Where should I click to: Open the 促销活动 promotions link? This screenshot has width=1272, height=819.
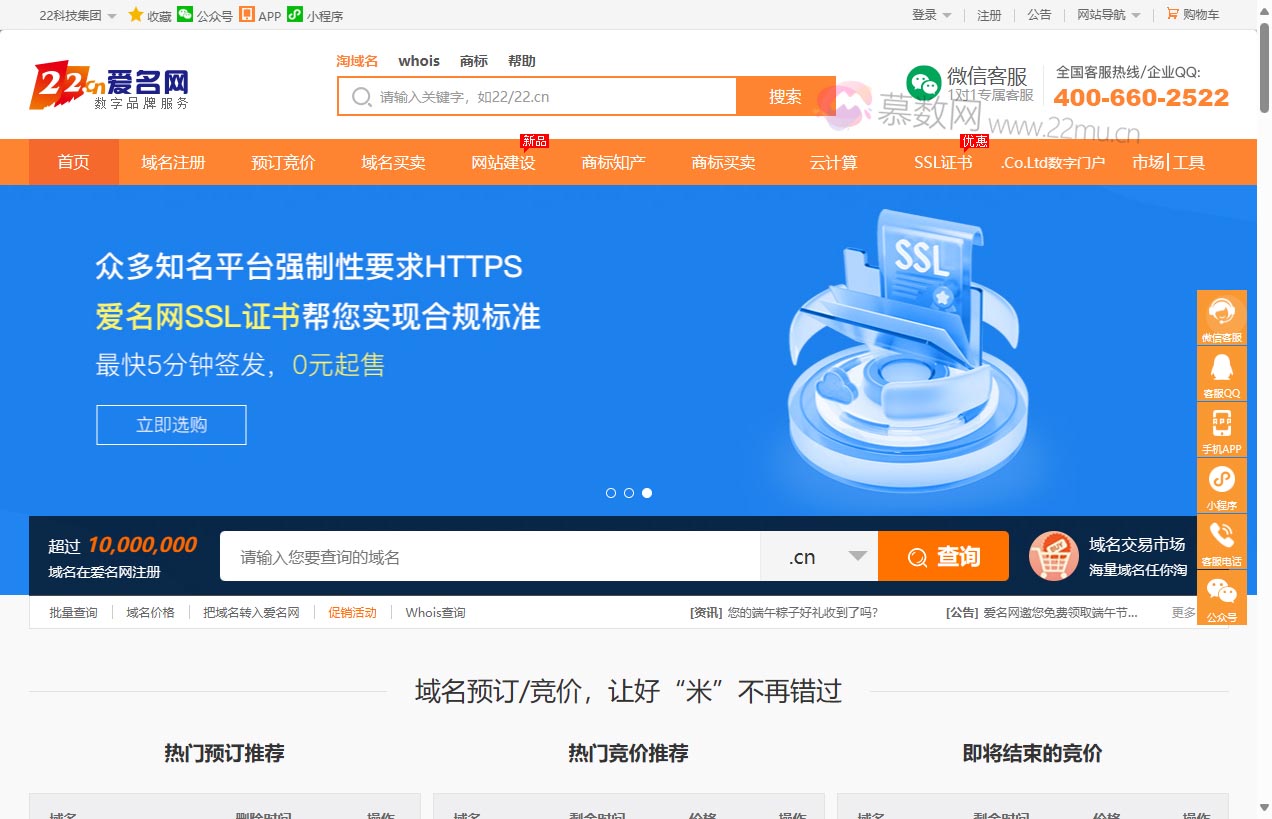tap(352, 612)
